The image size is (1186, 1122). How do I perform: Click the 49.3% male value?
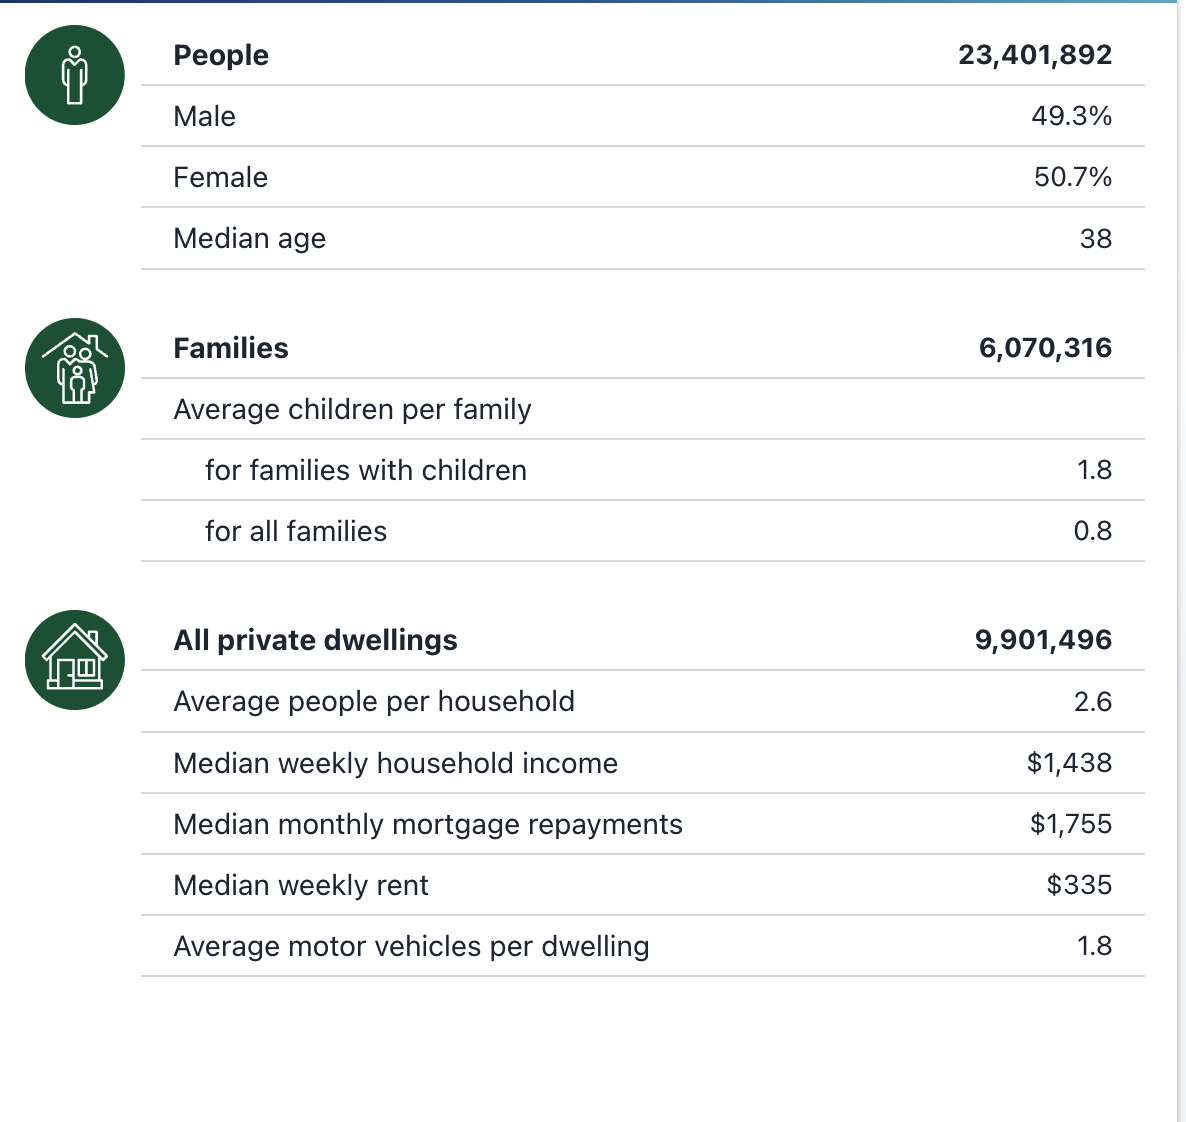pos(1071,116)
